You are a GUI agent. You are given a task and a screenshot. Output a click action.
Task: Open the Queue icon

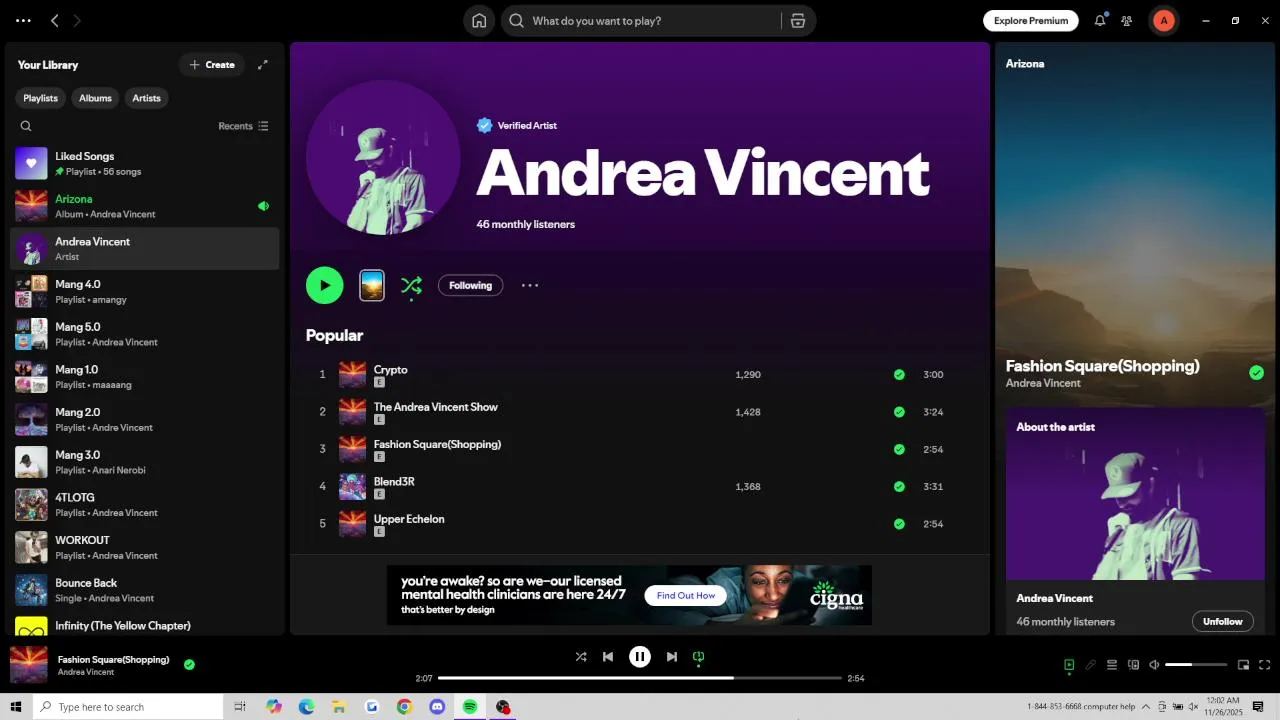tap(1112, 665)
